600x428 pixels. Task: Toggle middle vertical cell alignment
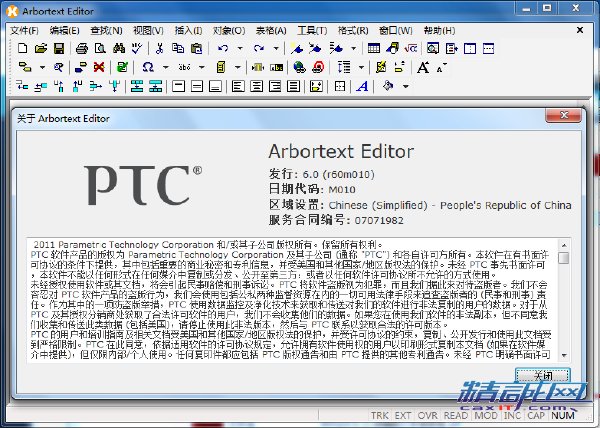197,86
